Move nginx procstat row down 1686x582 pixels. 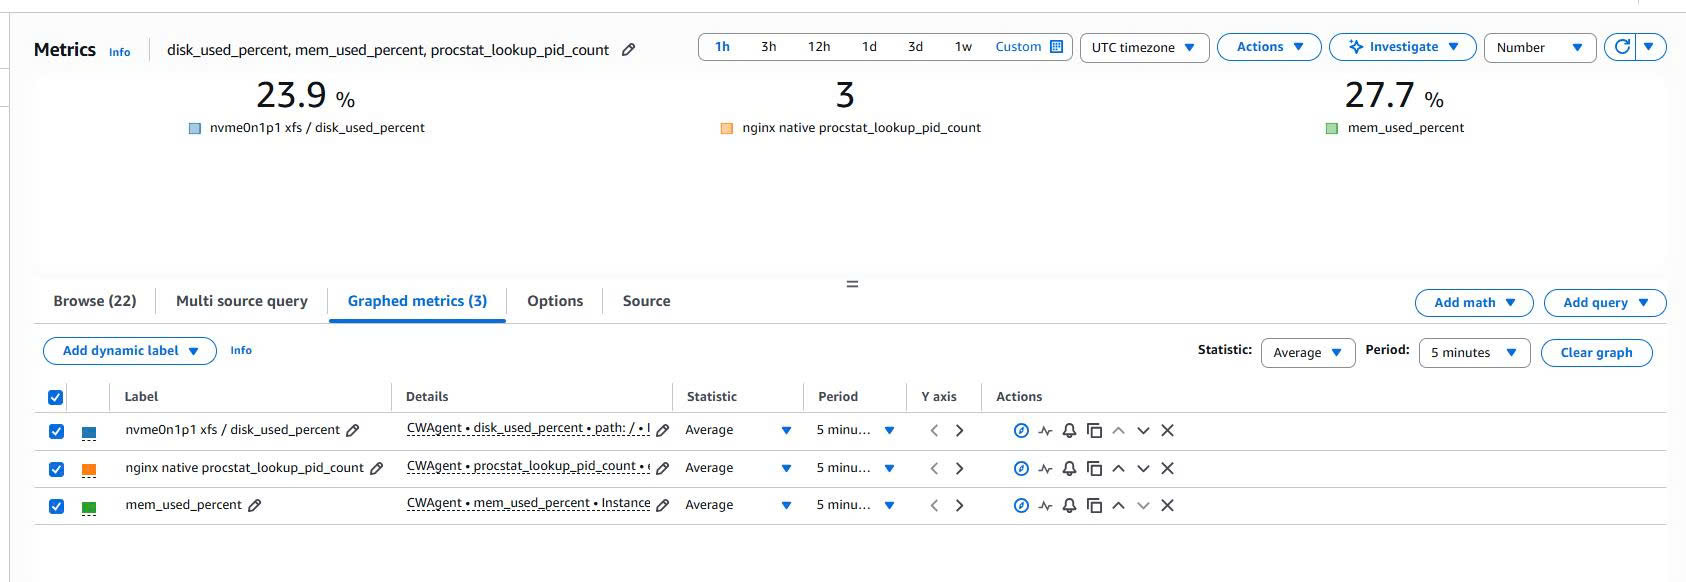1143,469
